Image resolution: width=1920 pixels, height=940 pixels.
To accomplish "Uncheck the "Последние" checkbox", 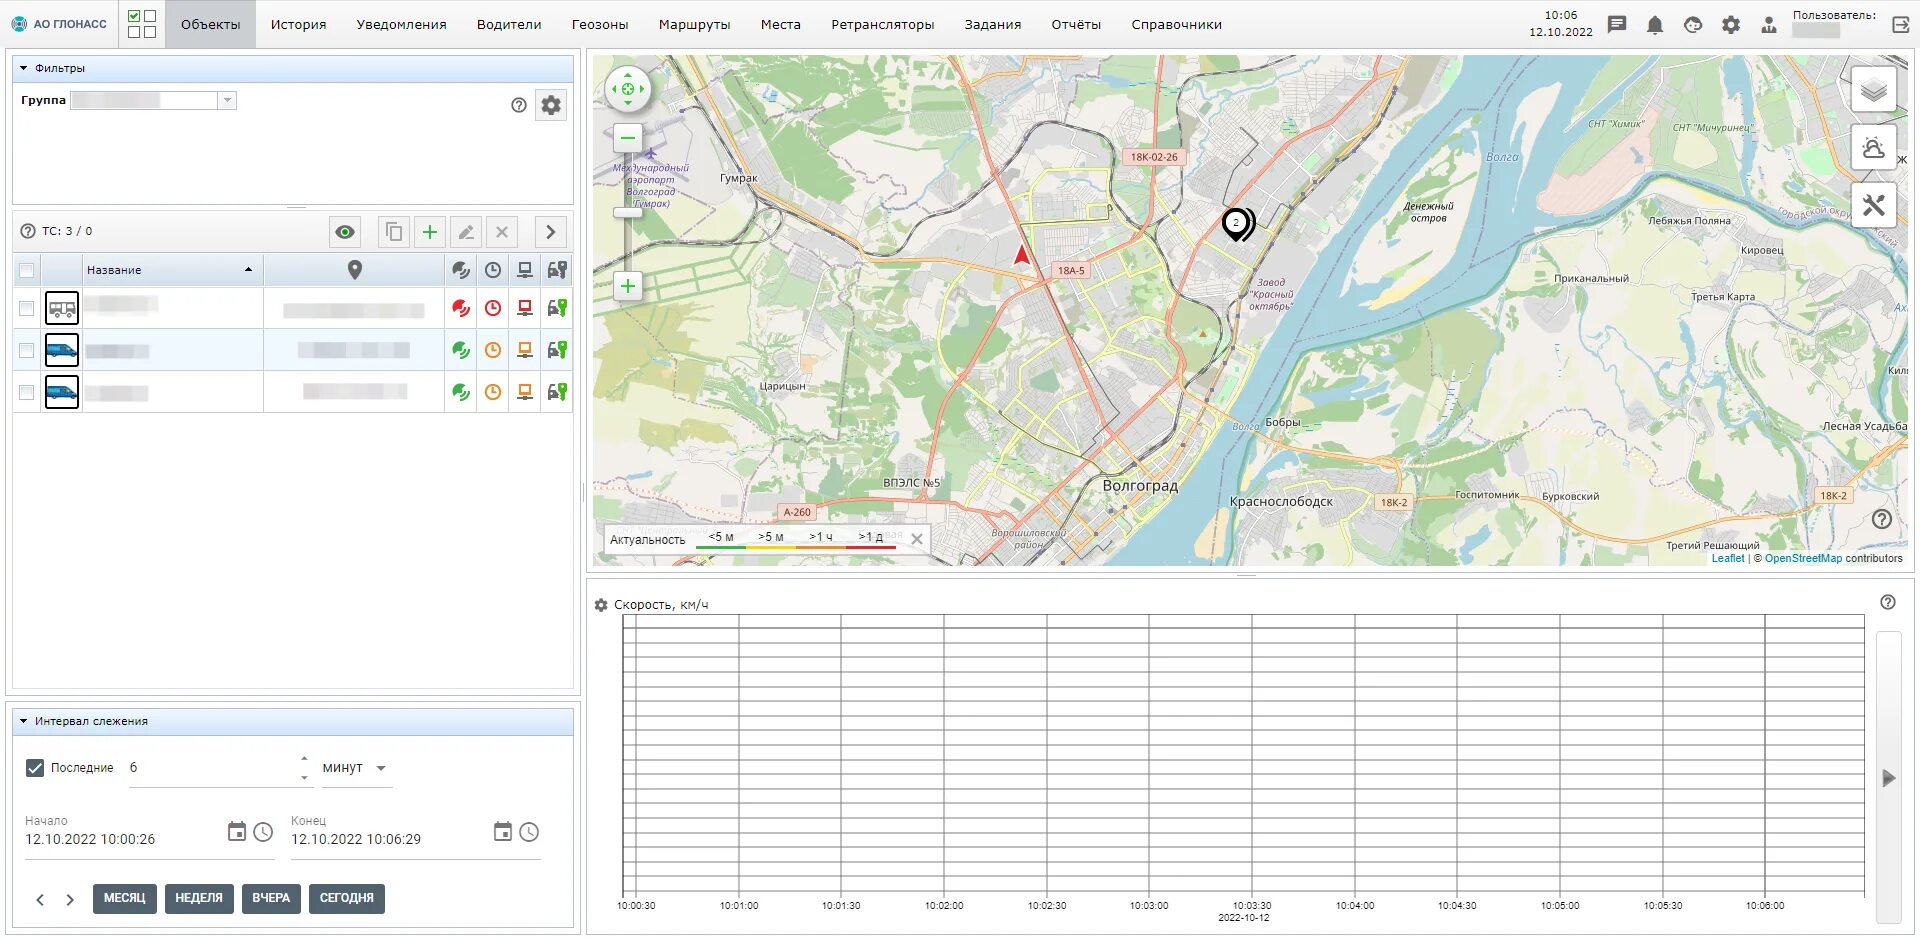I will 35,768.
